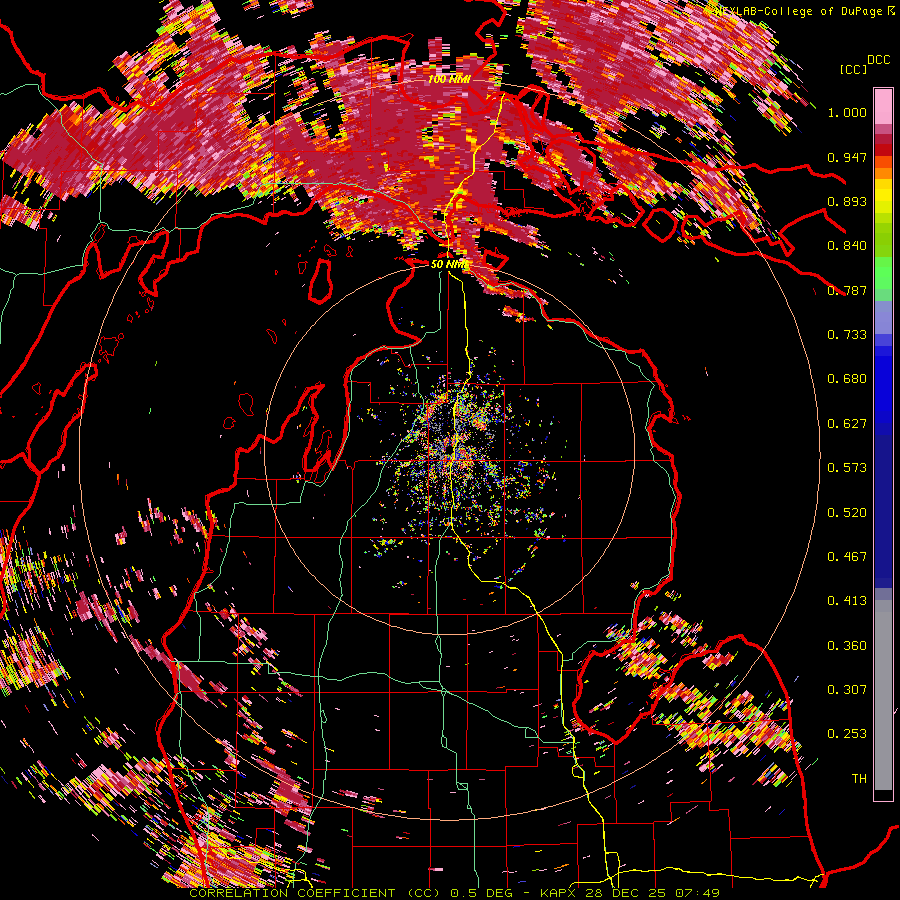Click the CORRELATION COEFFICIENT caption text
900x900 pixels.
pos(292,893)
